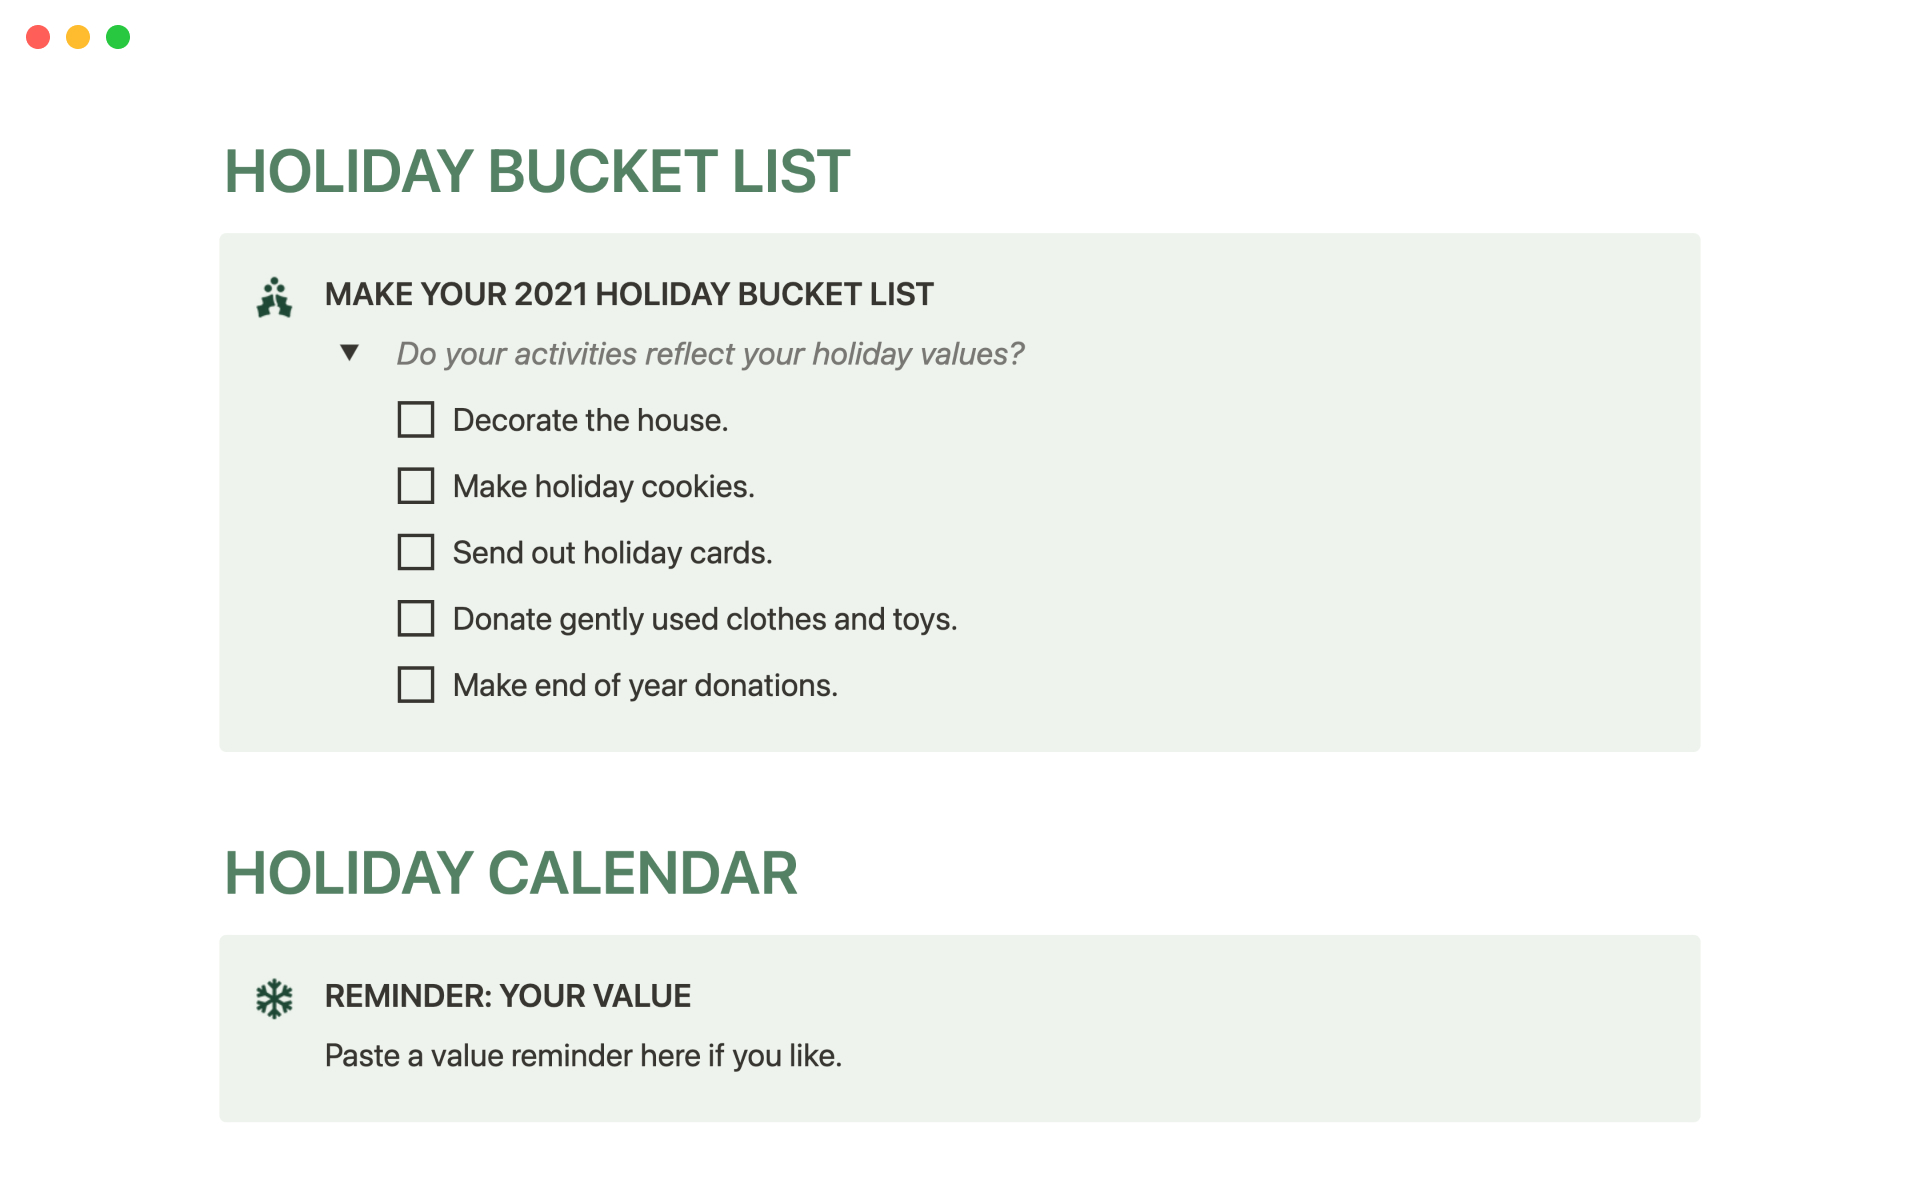Maximize the window with green button
This screenshot has width=1920, height=1200.
point(118,37)
